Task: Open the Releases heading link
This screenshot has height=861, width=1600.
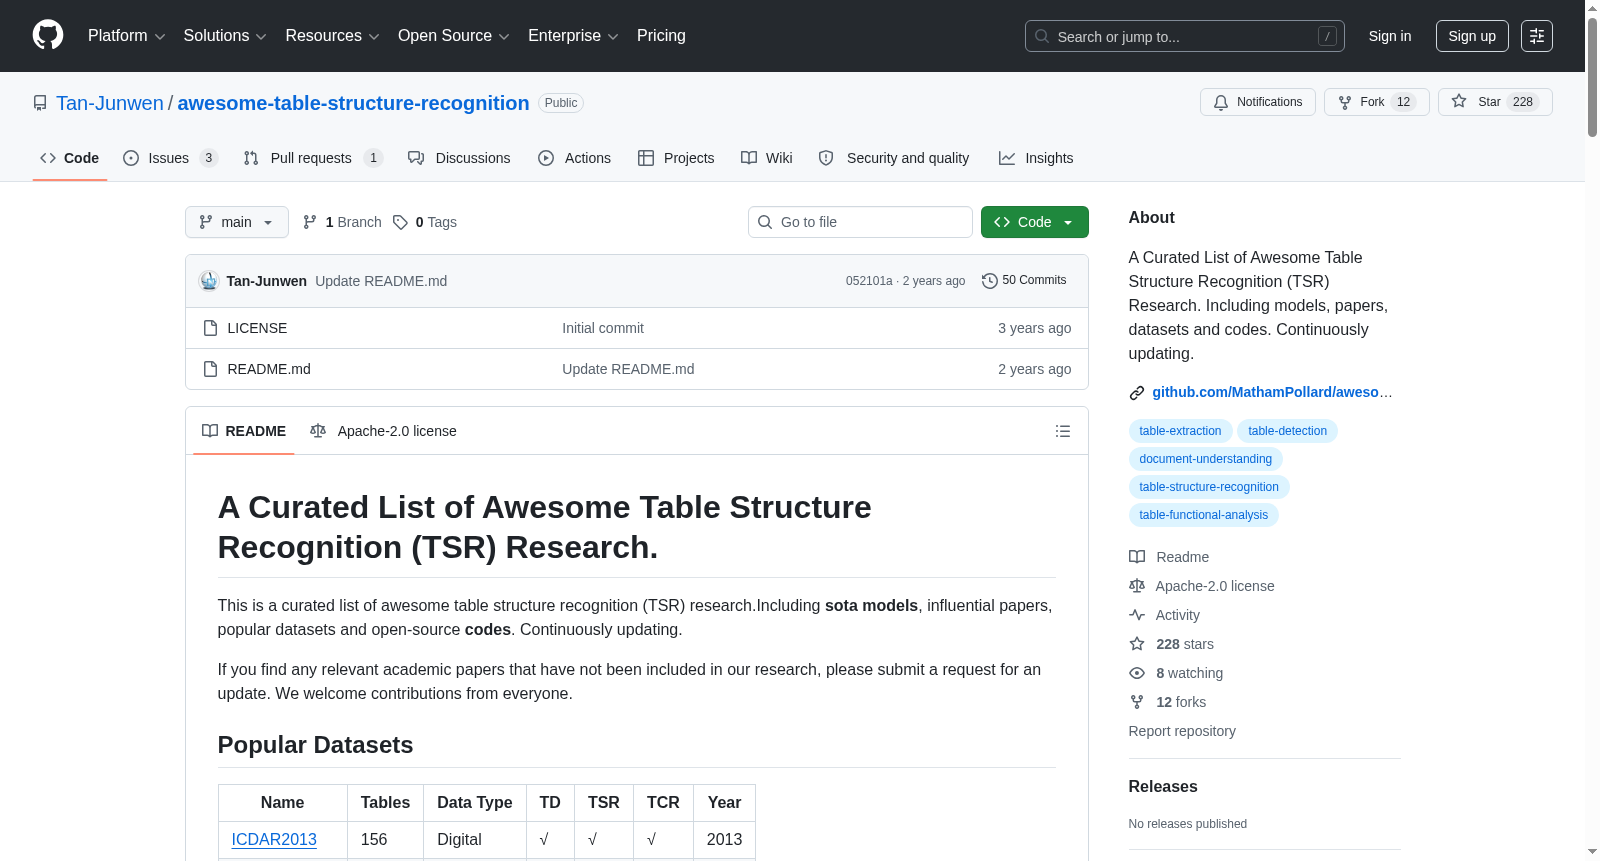Action: tap(1163, 787)
